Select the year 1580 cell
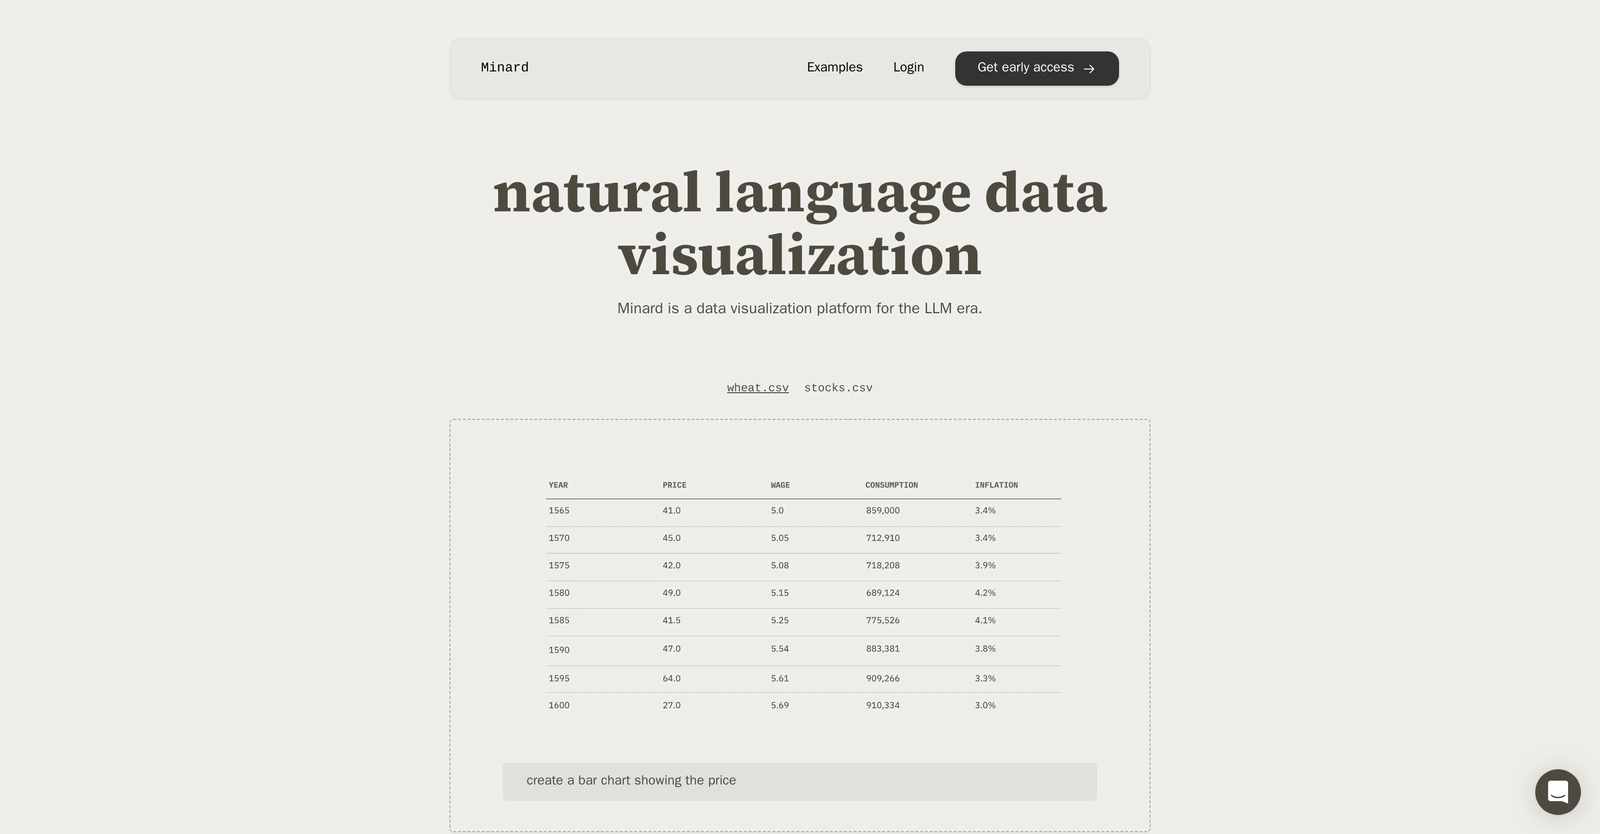The height and width of the screenshot is (834, 1600). pos(559,593)
